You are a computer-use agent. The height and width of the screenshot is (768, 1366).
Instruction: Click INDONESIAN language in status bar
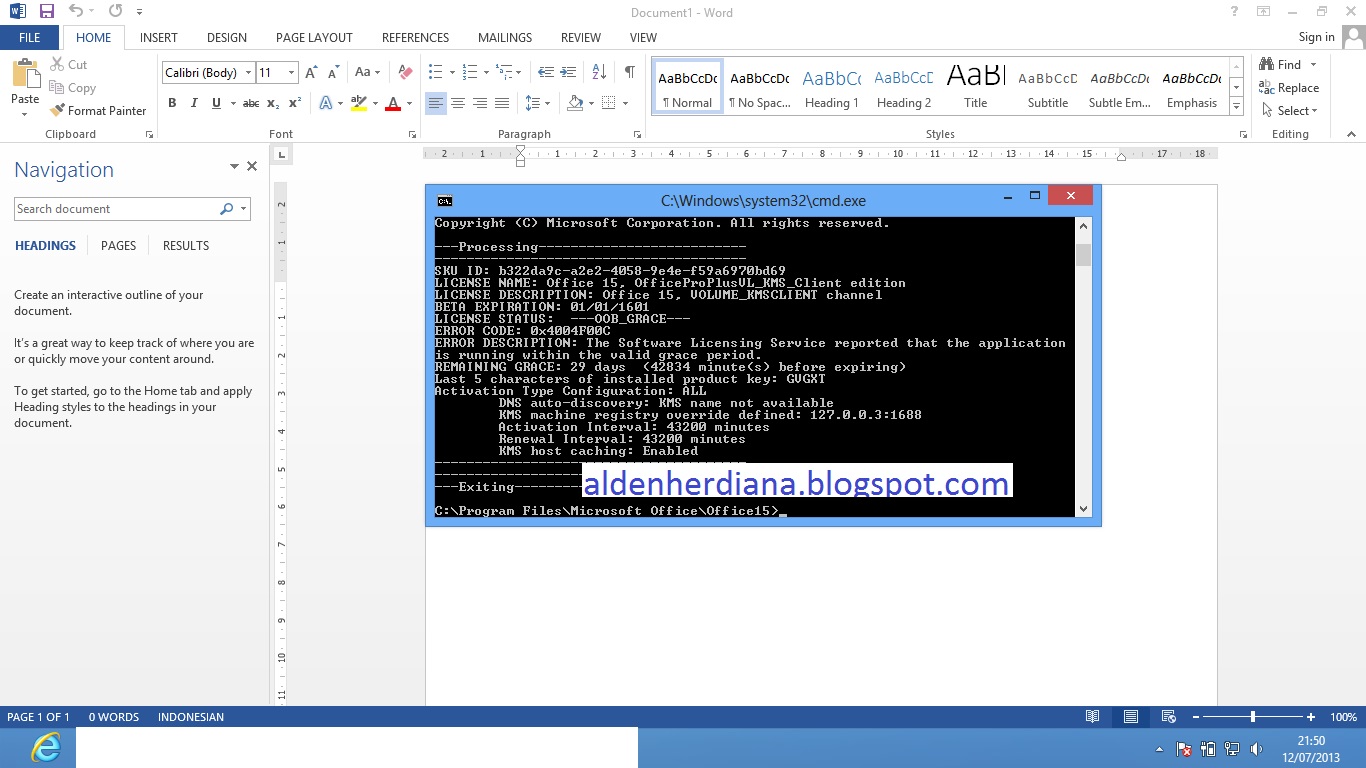[x=191, y=717]
